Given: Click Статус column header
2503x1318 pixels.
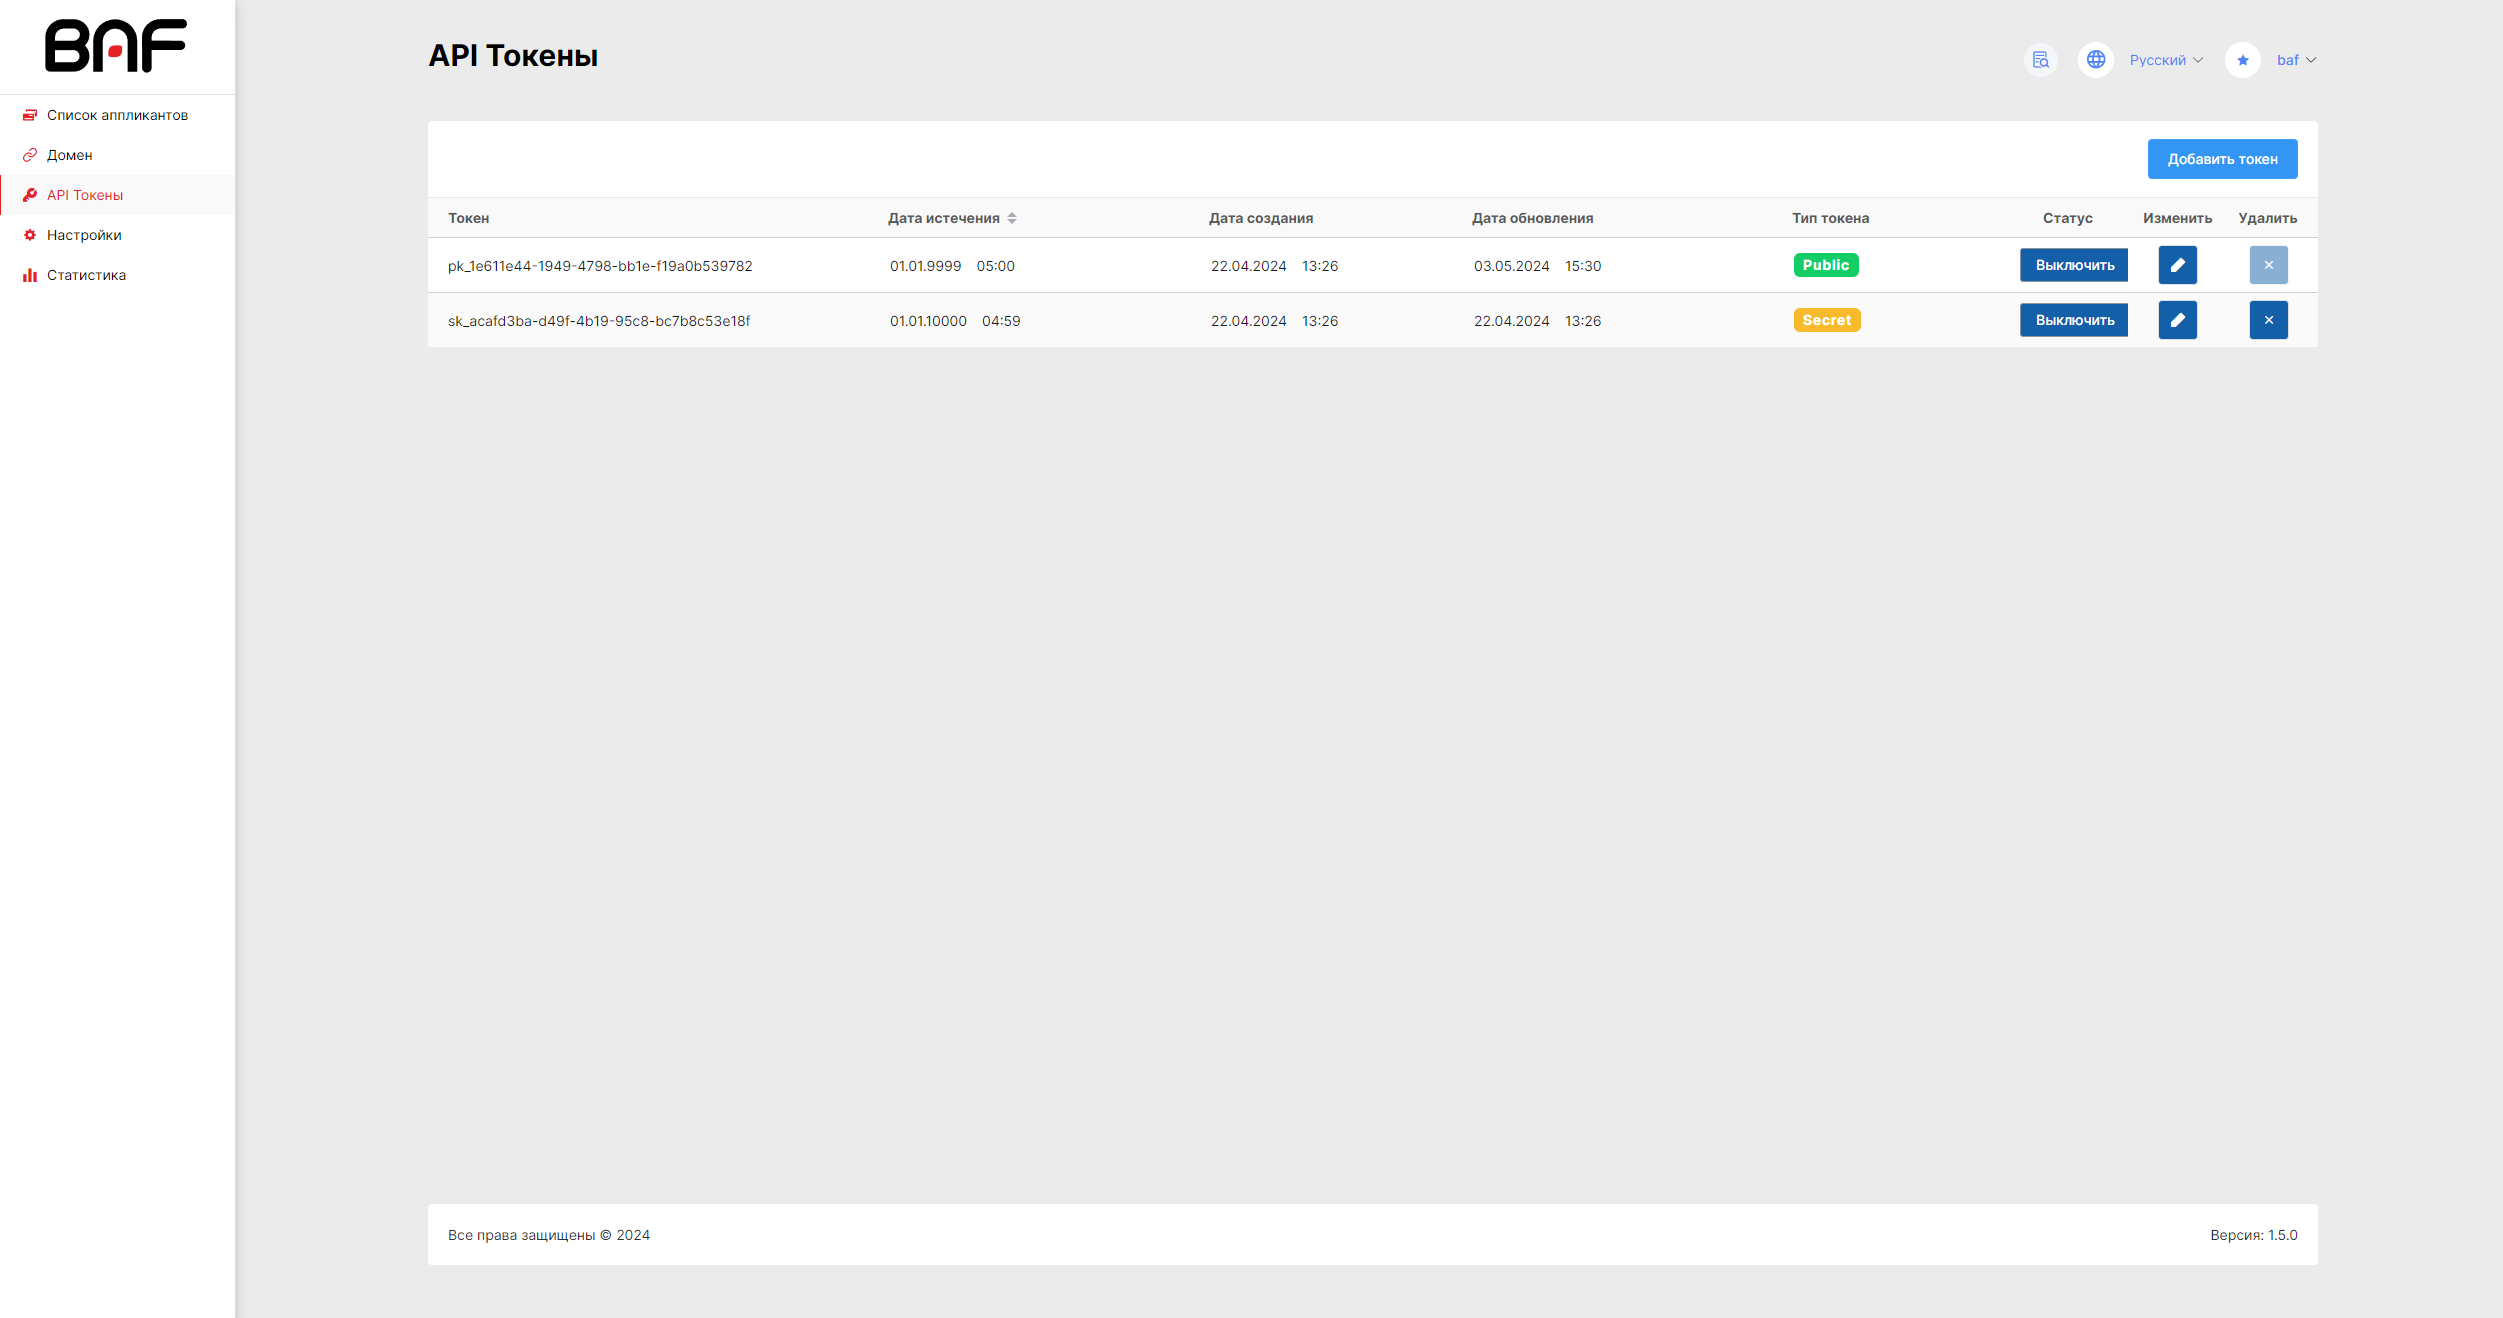Looking at the screenshot, I should point(2067,218).
